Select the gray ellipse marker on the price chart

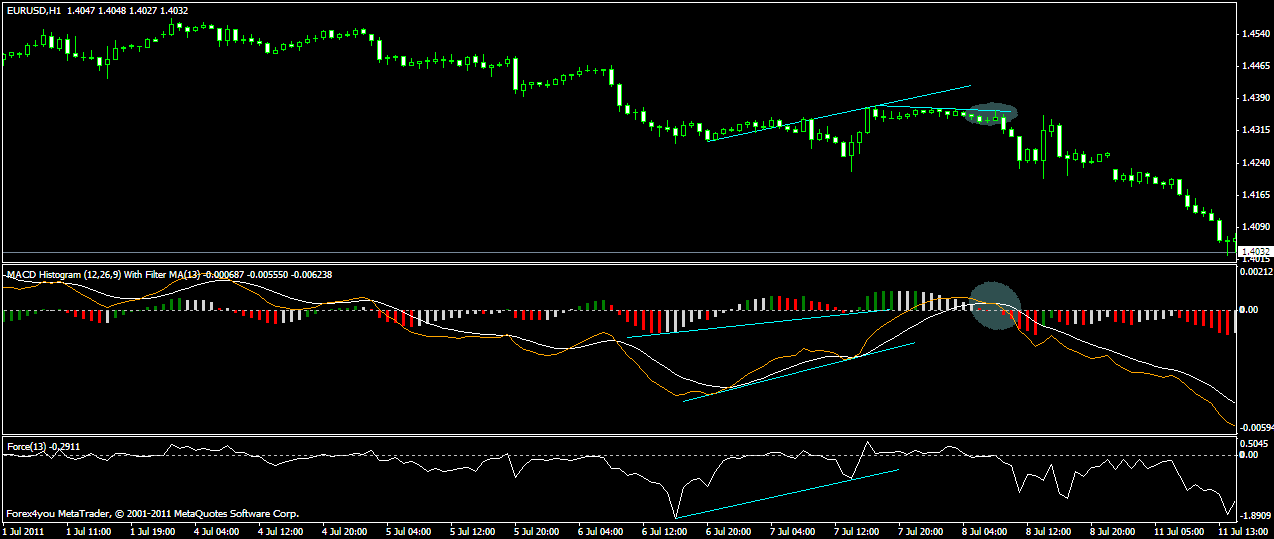pos(994,114)
